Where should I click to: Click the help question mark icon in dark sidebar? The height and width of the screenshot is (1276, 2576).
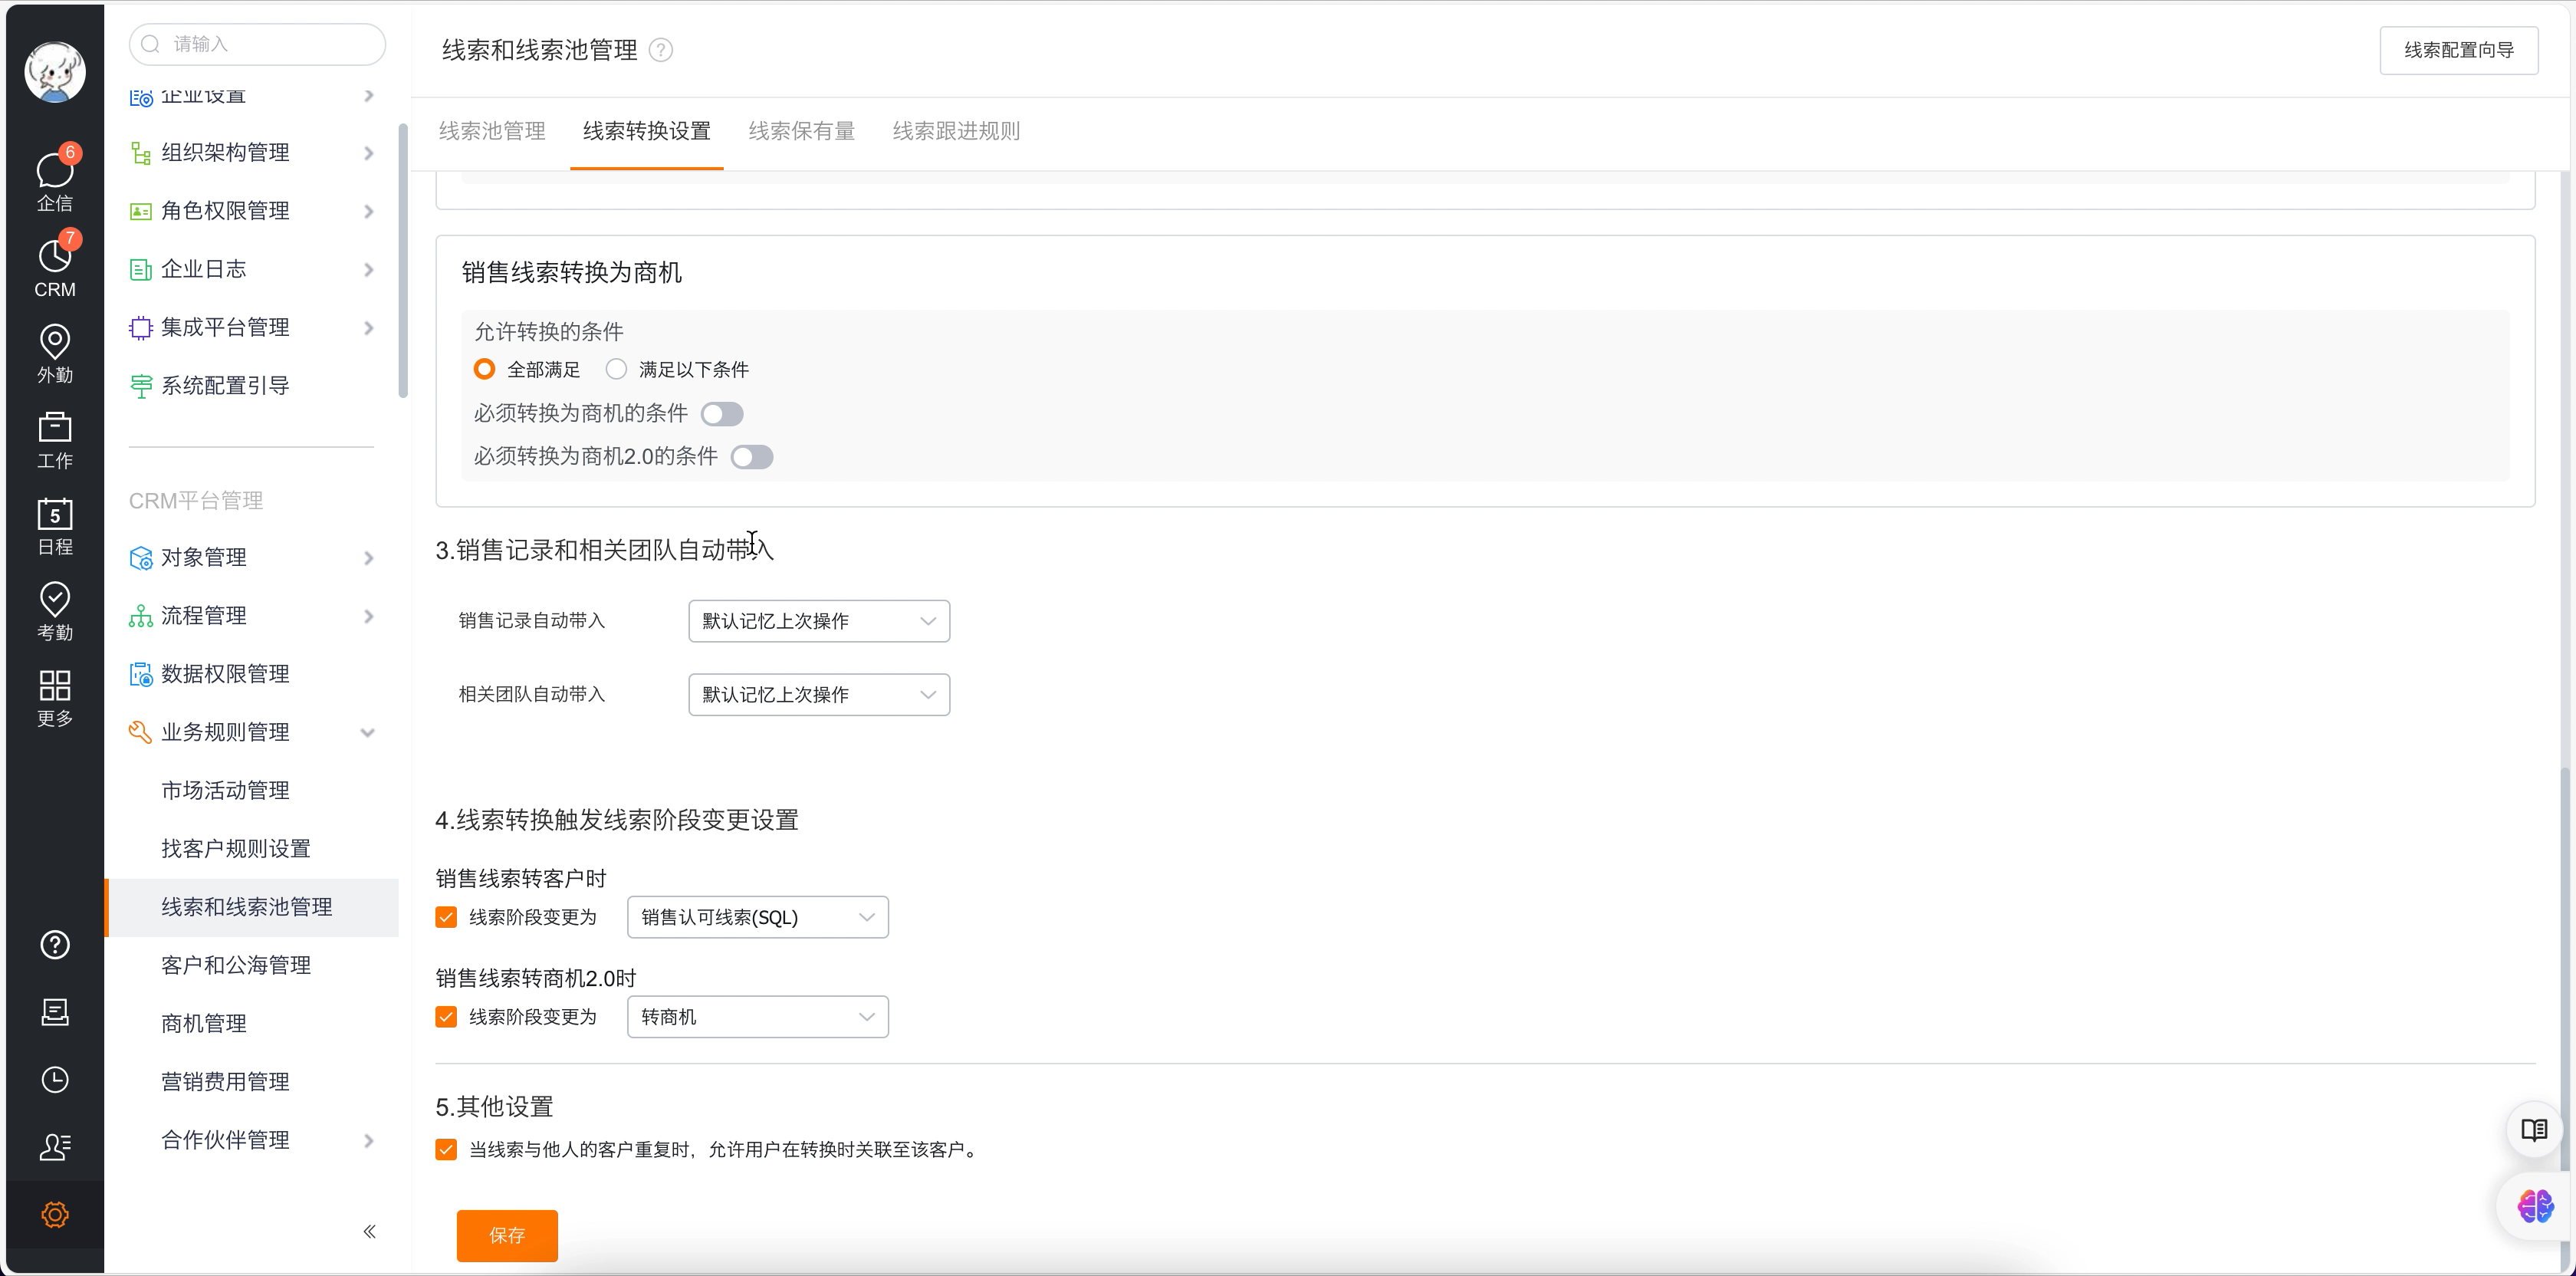point(55,944)
